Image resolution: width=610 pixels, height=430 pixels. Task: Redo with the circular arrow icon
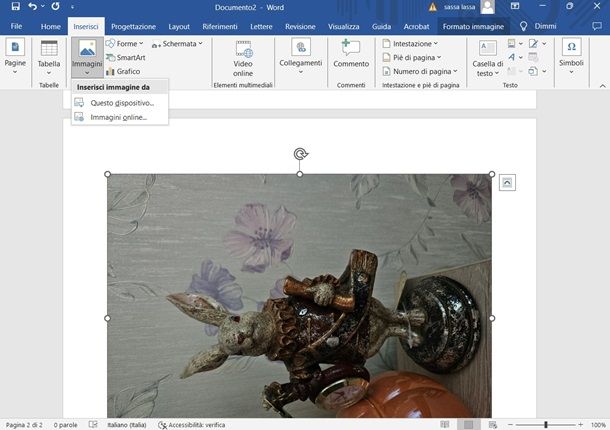tap(55, 7)
